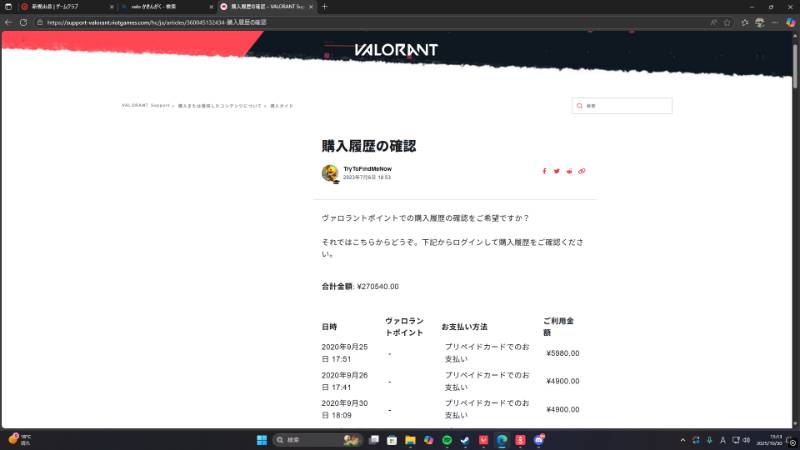Open the browser extension icon next to favorites
Viewport: 800px width, 450px height.
(x=760, y=22)
